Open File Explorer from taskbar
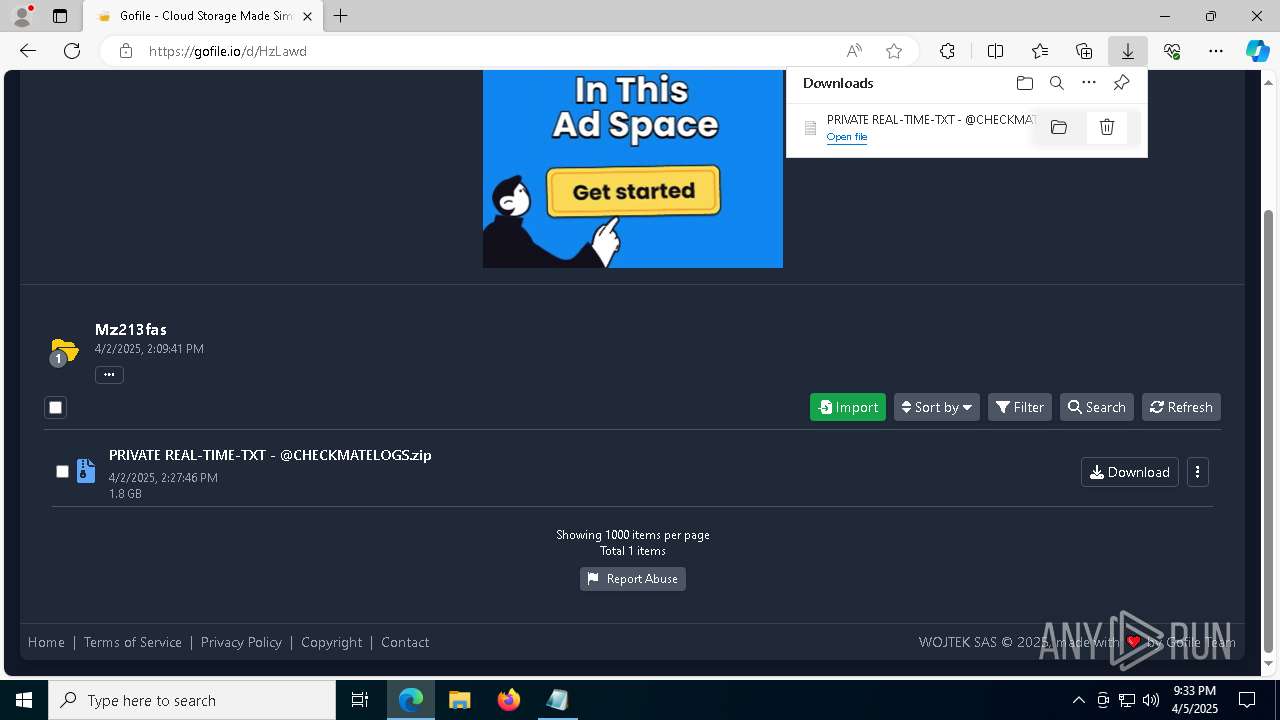The width and height of the screenshot is (1280, 720). click(459, 700)
